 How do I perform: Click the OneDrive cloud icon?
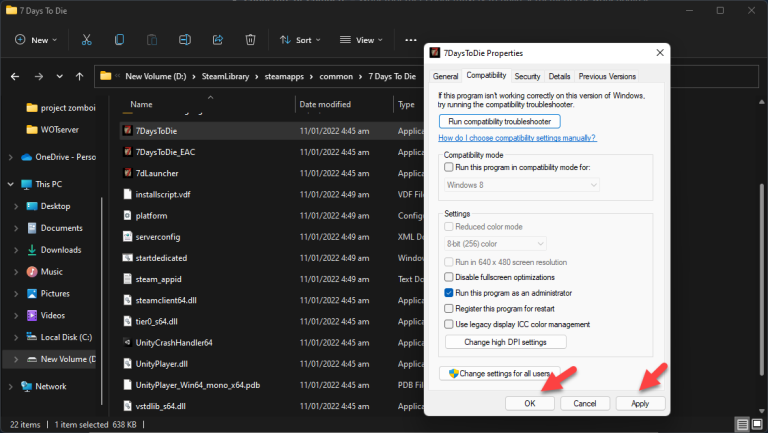click(26, 157)
